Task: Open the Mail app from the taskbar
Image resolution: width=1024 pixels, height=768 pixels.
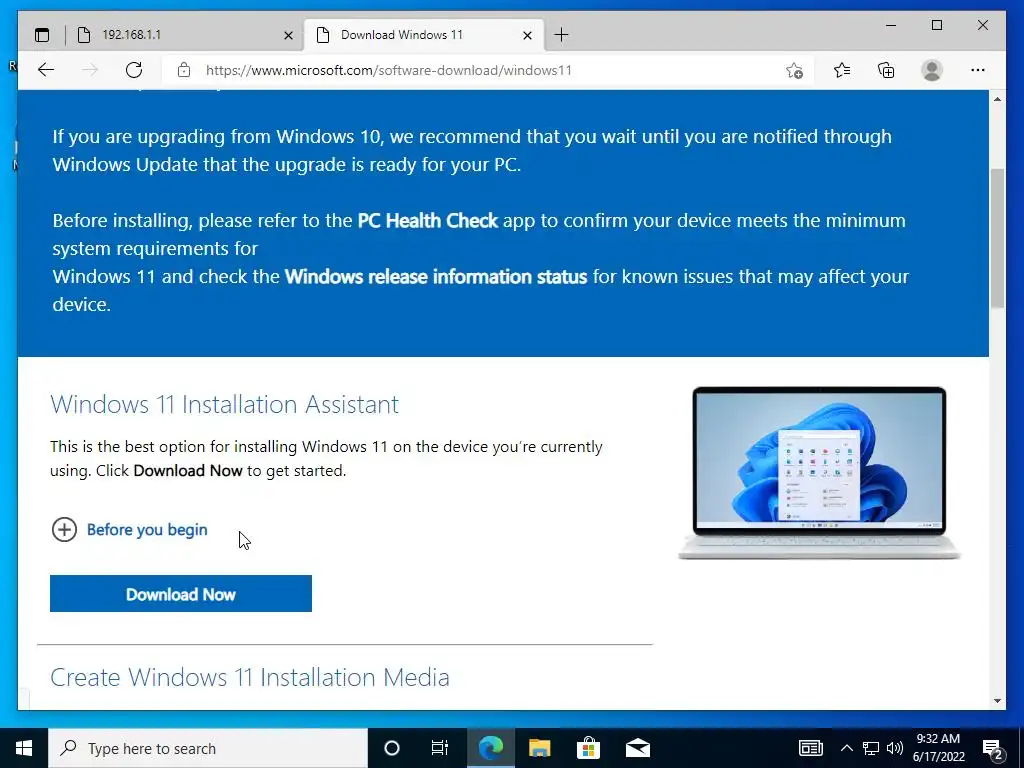Action: coord(637,748)
